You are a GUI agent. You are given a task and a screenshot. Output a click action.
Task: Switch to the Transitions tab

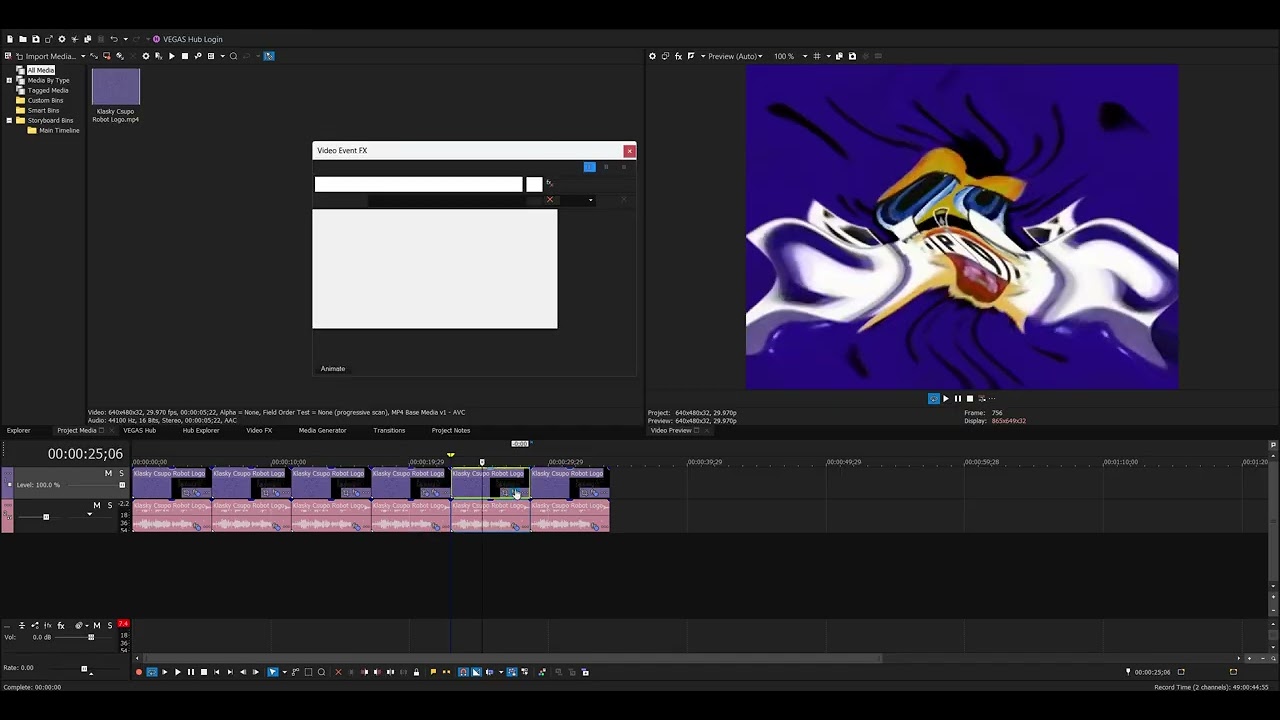pos(389,431)
